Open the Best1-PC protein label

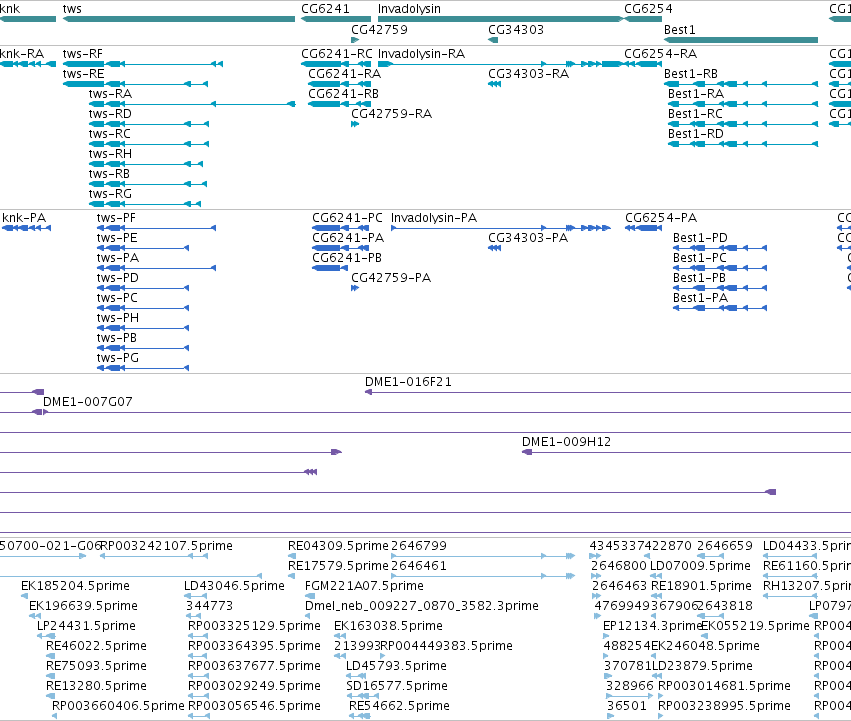click(x=700, y=258)
